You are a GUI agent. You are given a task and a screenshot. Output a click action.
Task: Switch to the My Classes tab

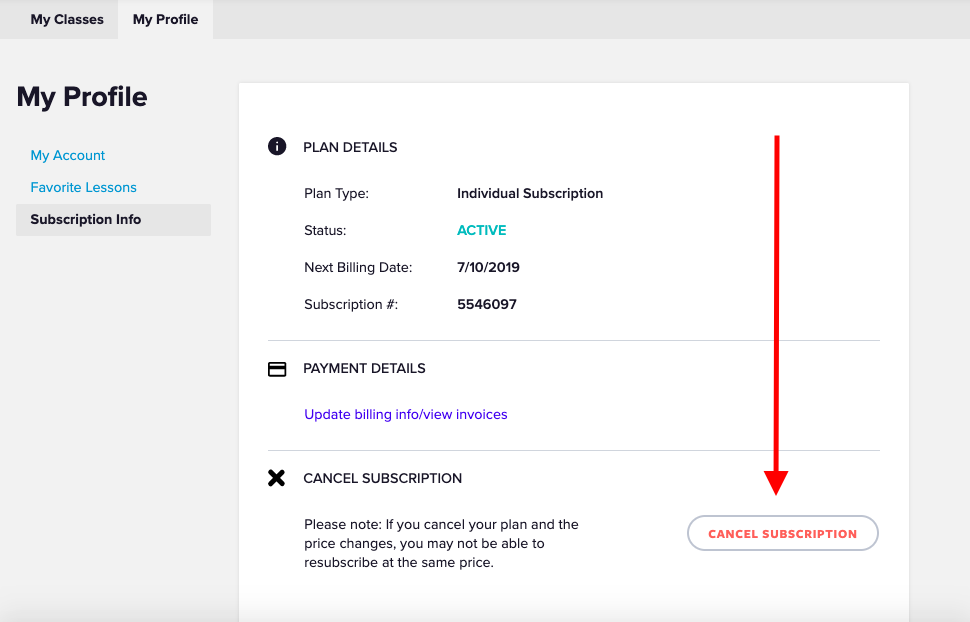(x=67, y=19)
